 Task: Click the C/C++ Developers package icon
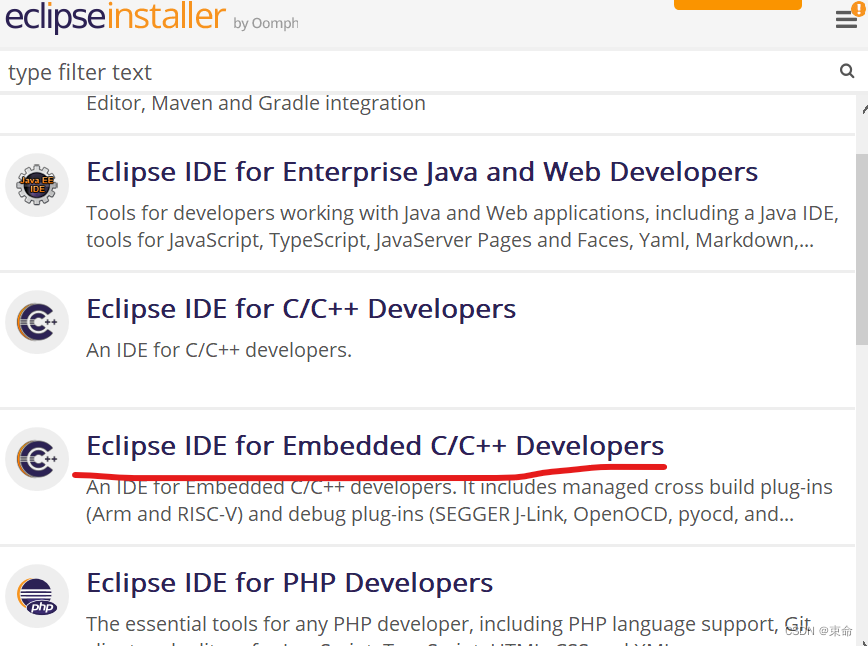coord(37,322)
